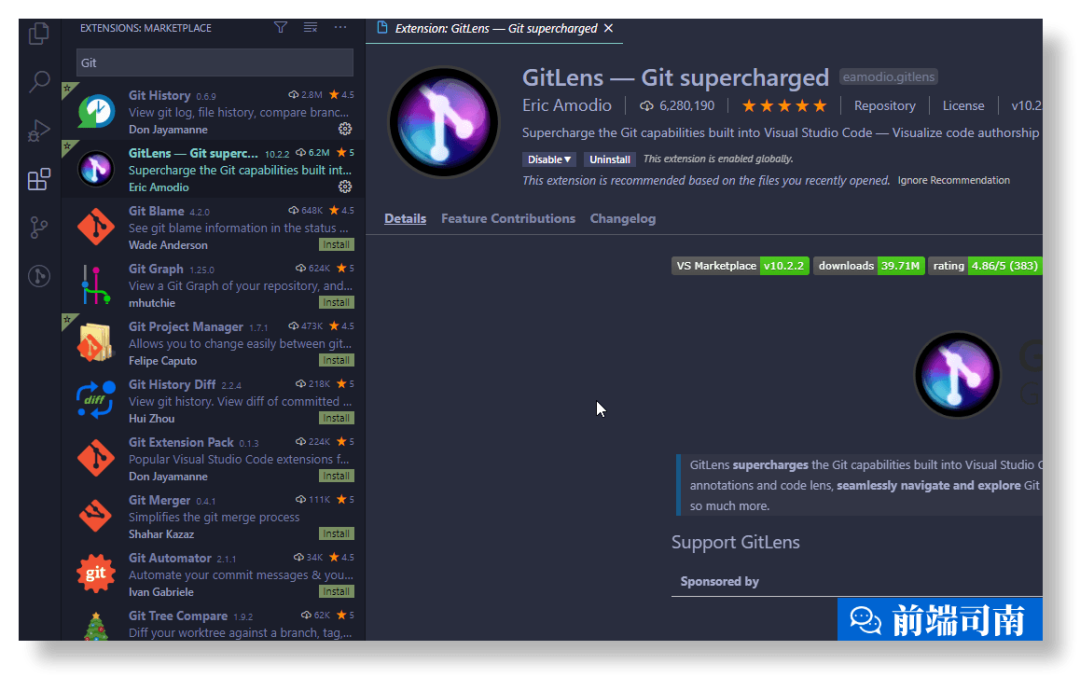
Task: Click the VS Marketplace v10.2.2 badge
Action: tap(740, 266)
